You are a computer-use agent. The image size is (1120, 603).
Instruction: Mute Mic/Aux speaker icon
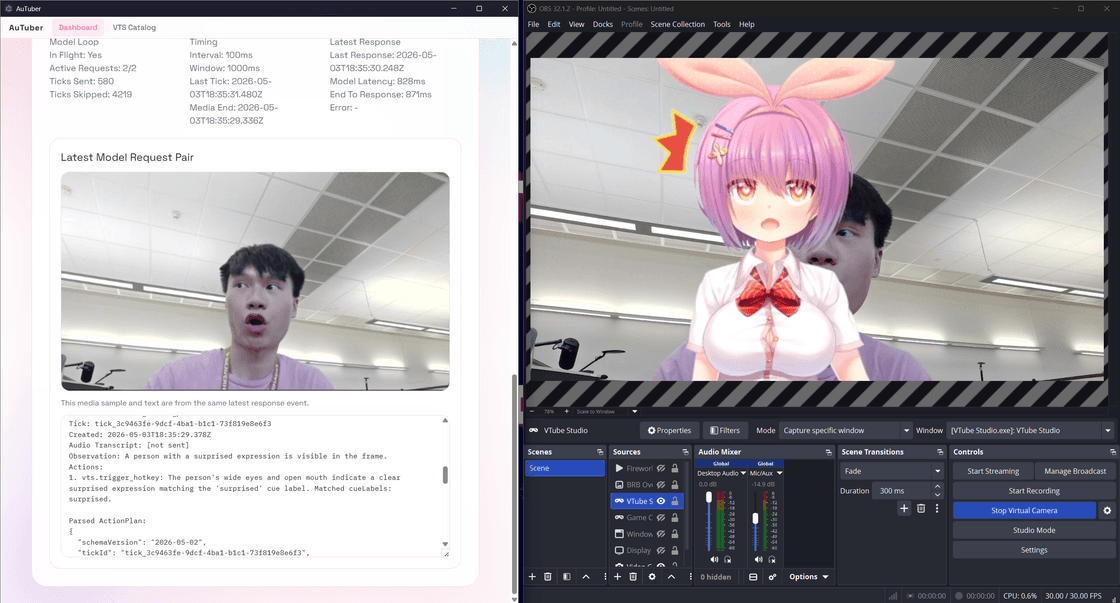[x=759, y=559]
